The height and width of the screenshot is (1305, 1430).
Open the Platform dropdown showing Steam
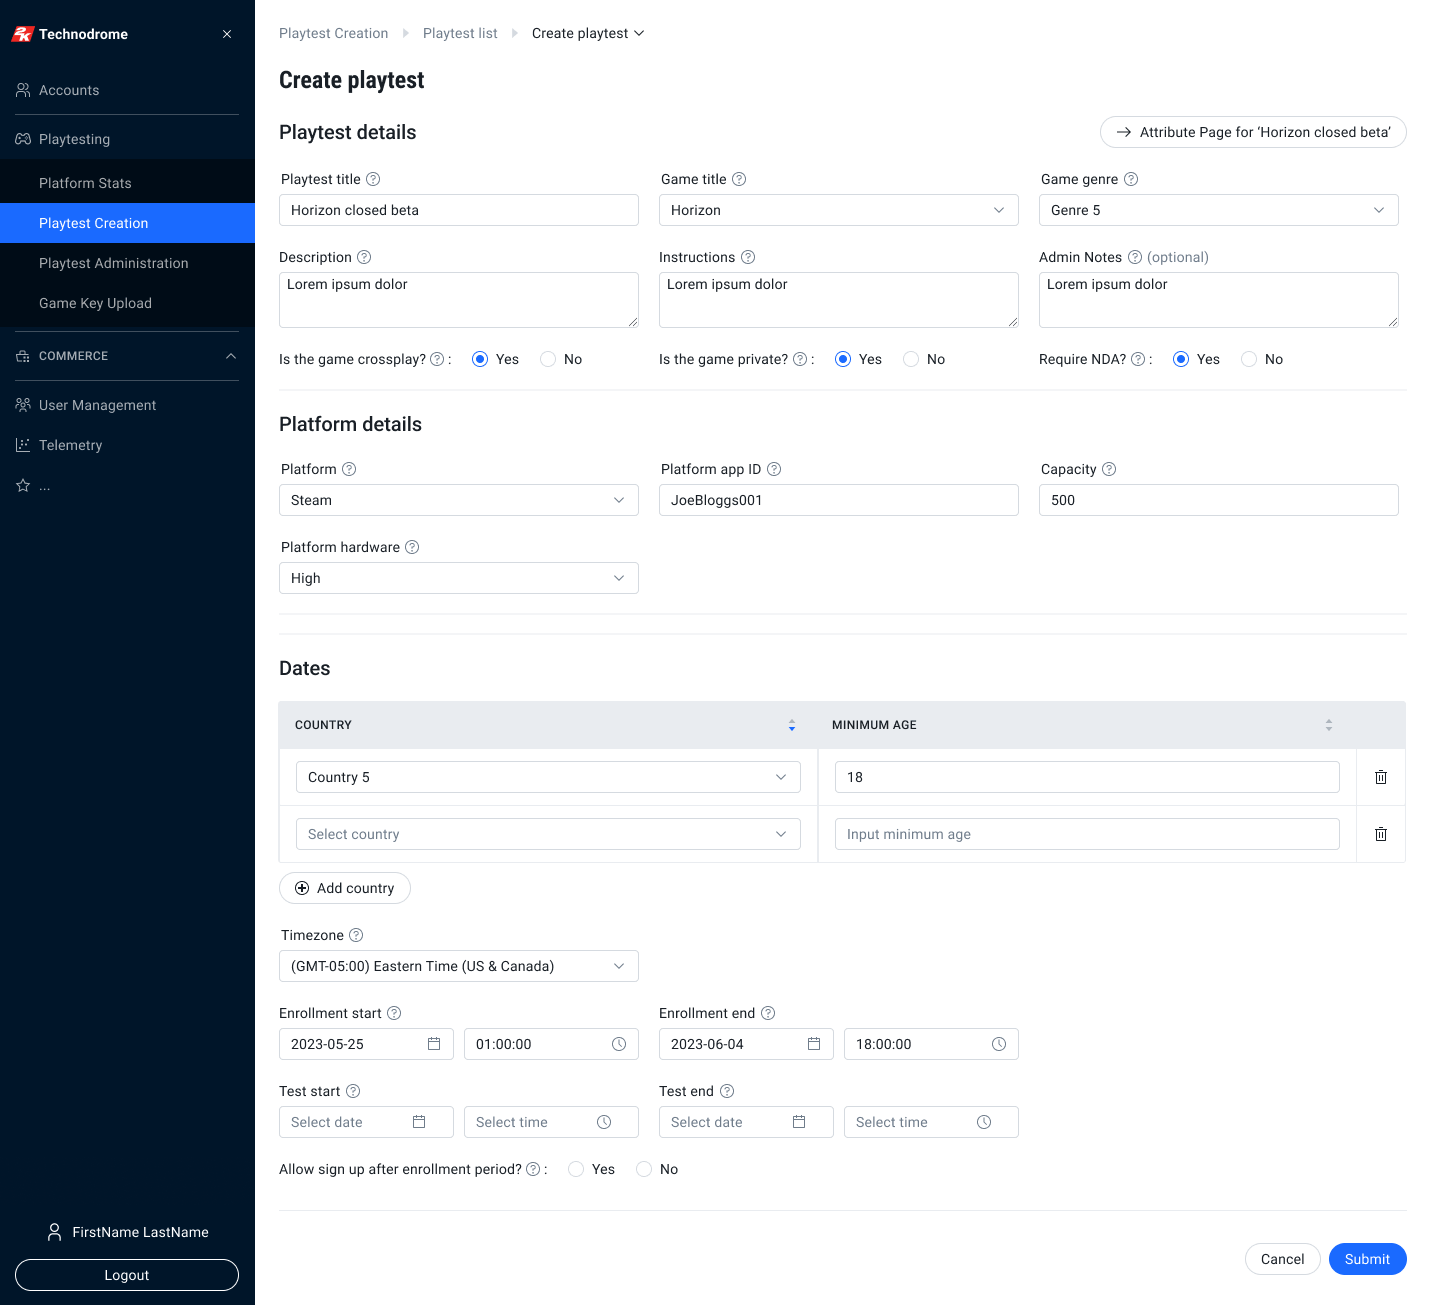point(459,500)
